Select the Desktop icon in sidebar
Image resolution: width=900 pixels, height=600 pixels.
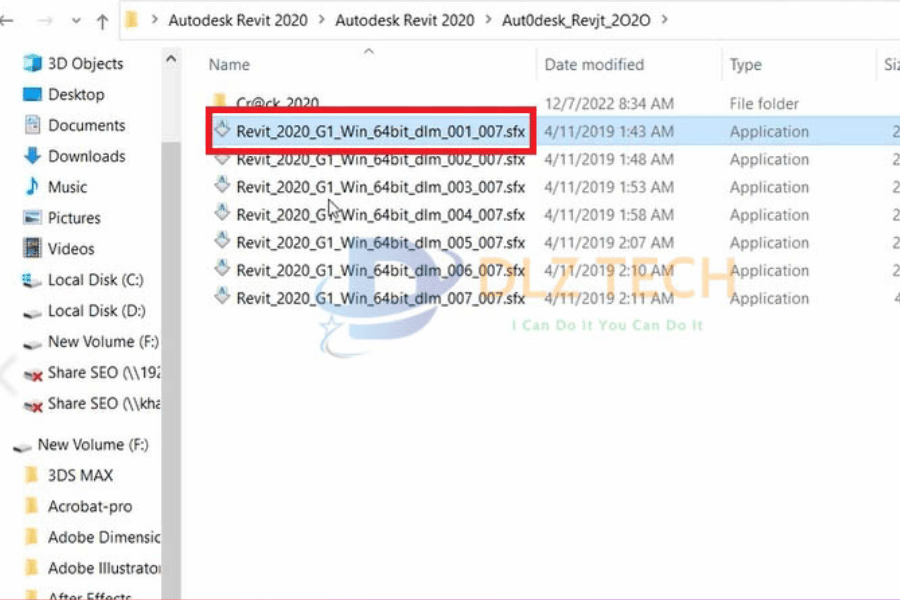pyautogui.click(x=32, y=95)
